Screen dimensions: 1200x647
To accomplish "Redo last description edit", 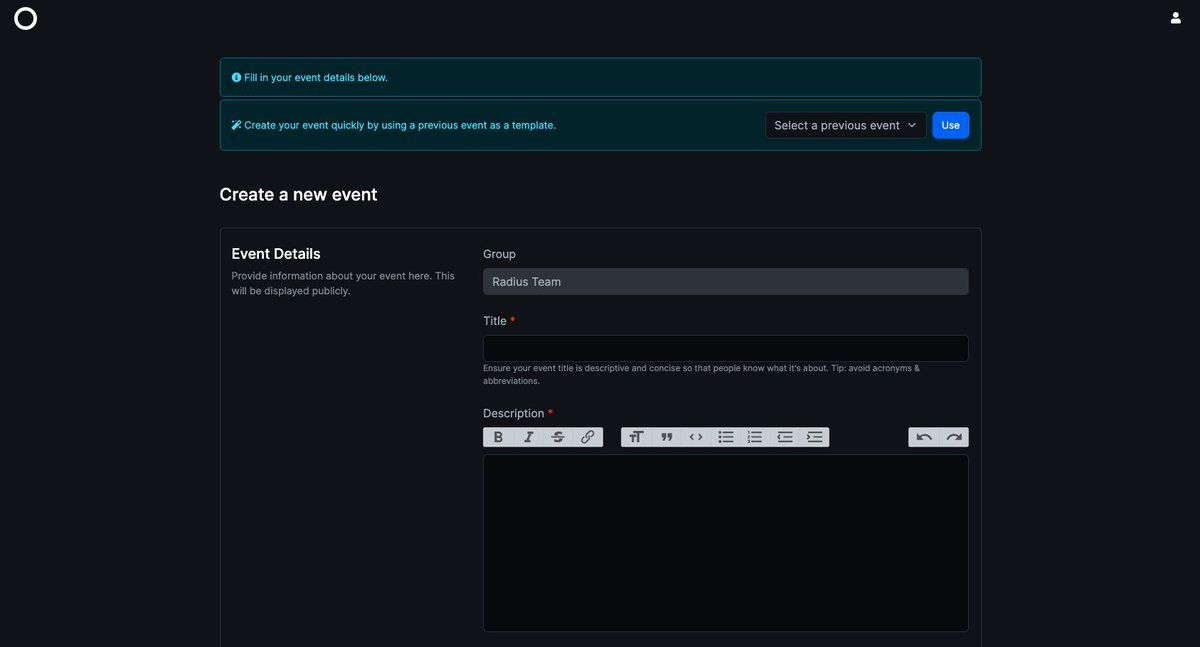I will (954, 437).
